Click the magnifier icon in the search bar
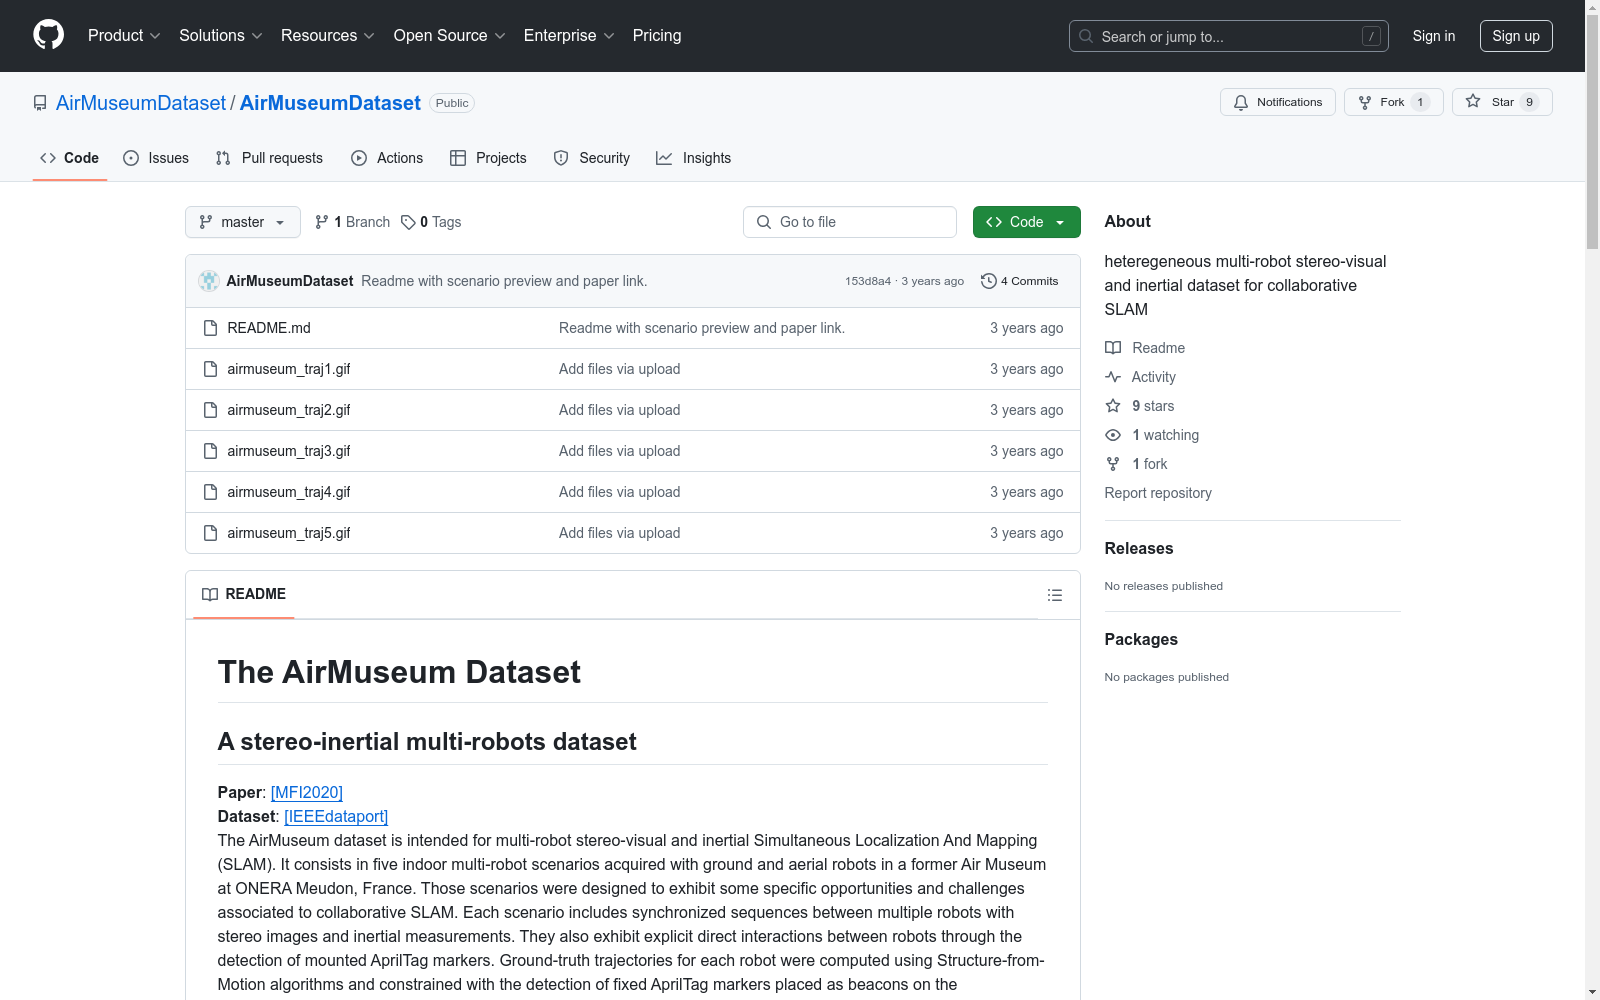Image resolution: width=1600 pixels, height=1000 pixels. point(1086,36)
